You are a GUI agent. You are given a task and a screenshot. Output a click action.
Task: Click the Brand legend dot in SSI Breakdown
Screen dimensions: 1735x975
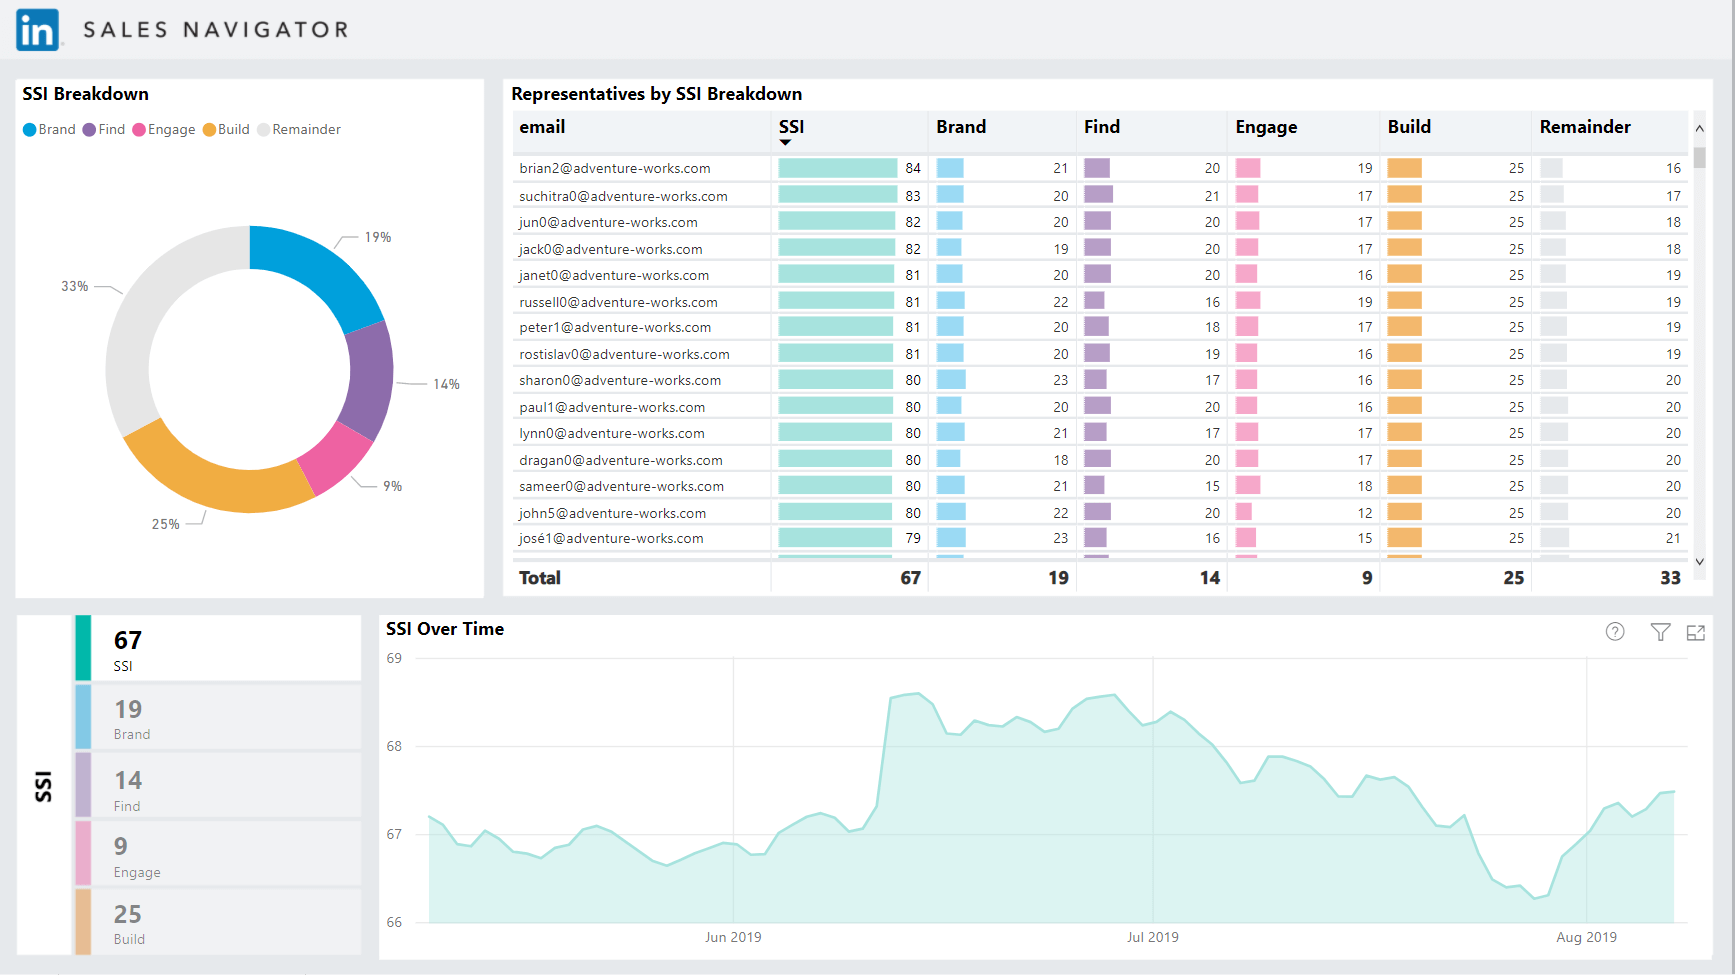point(30,130)
